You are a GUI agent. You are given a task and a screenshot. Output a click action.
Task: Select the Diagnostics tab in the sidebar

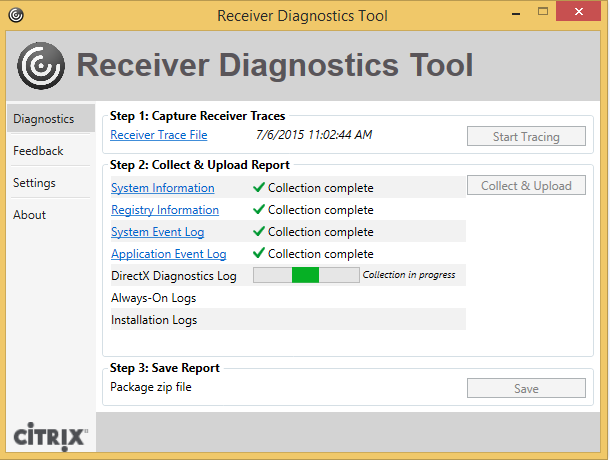point(44,119)
